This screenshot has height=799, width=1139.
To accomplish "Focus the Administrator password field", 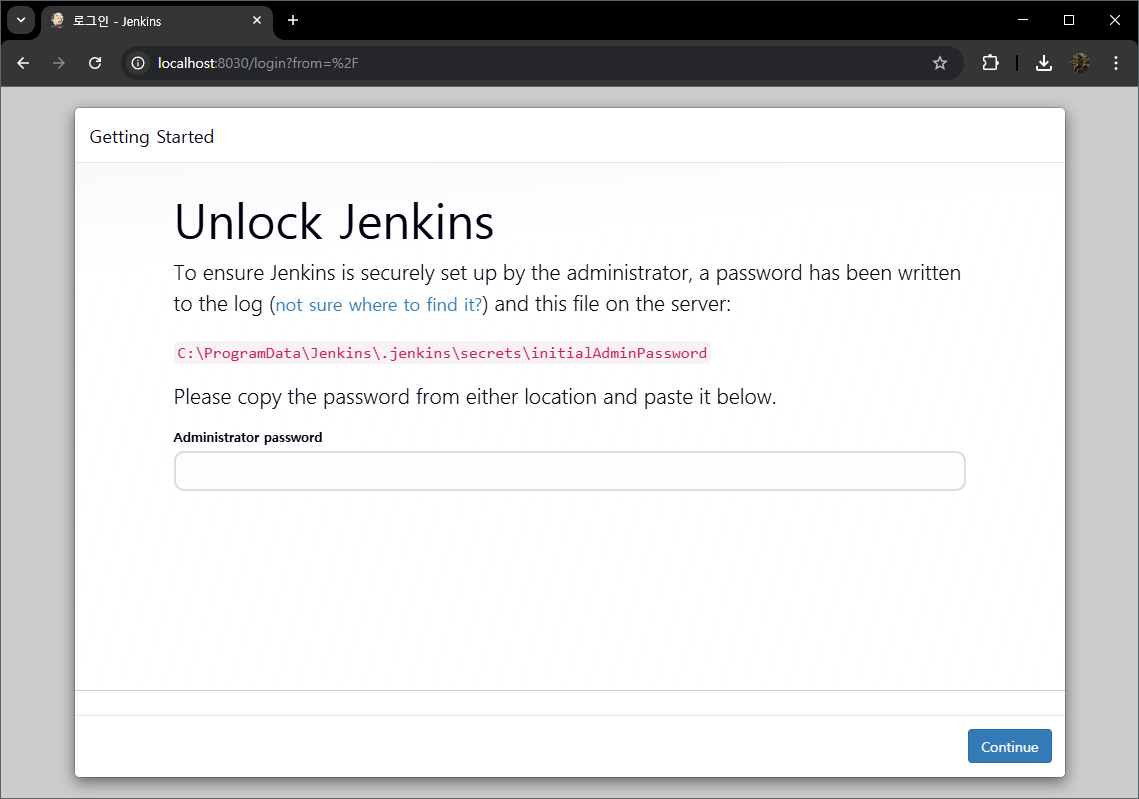I will [570, 471].
